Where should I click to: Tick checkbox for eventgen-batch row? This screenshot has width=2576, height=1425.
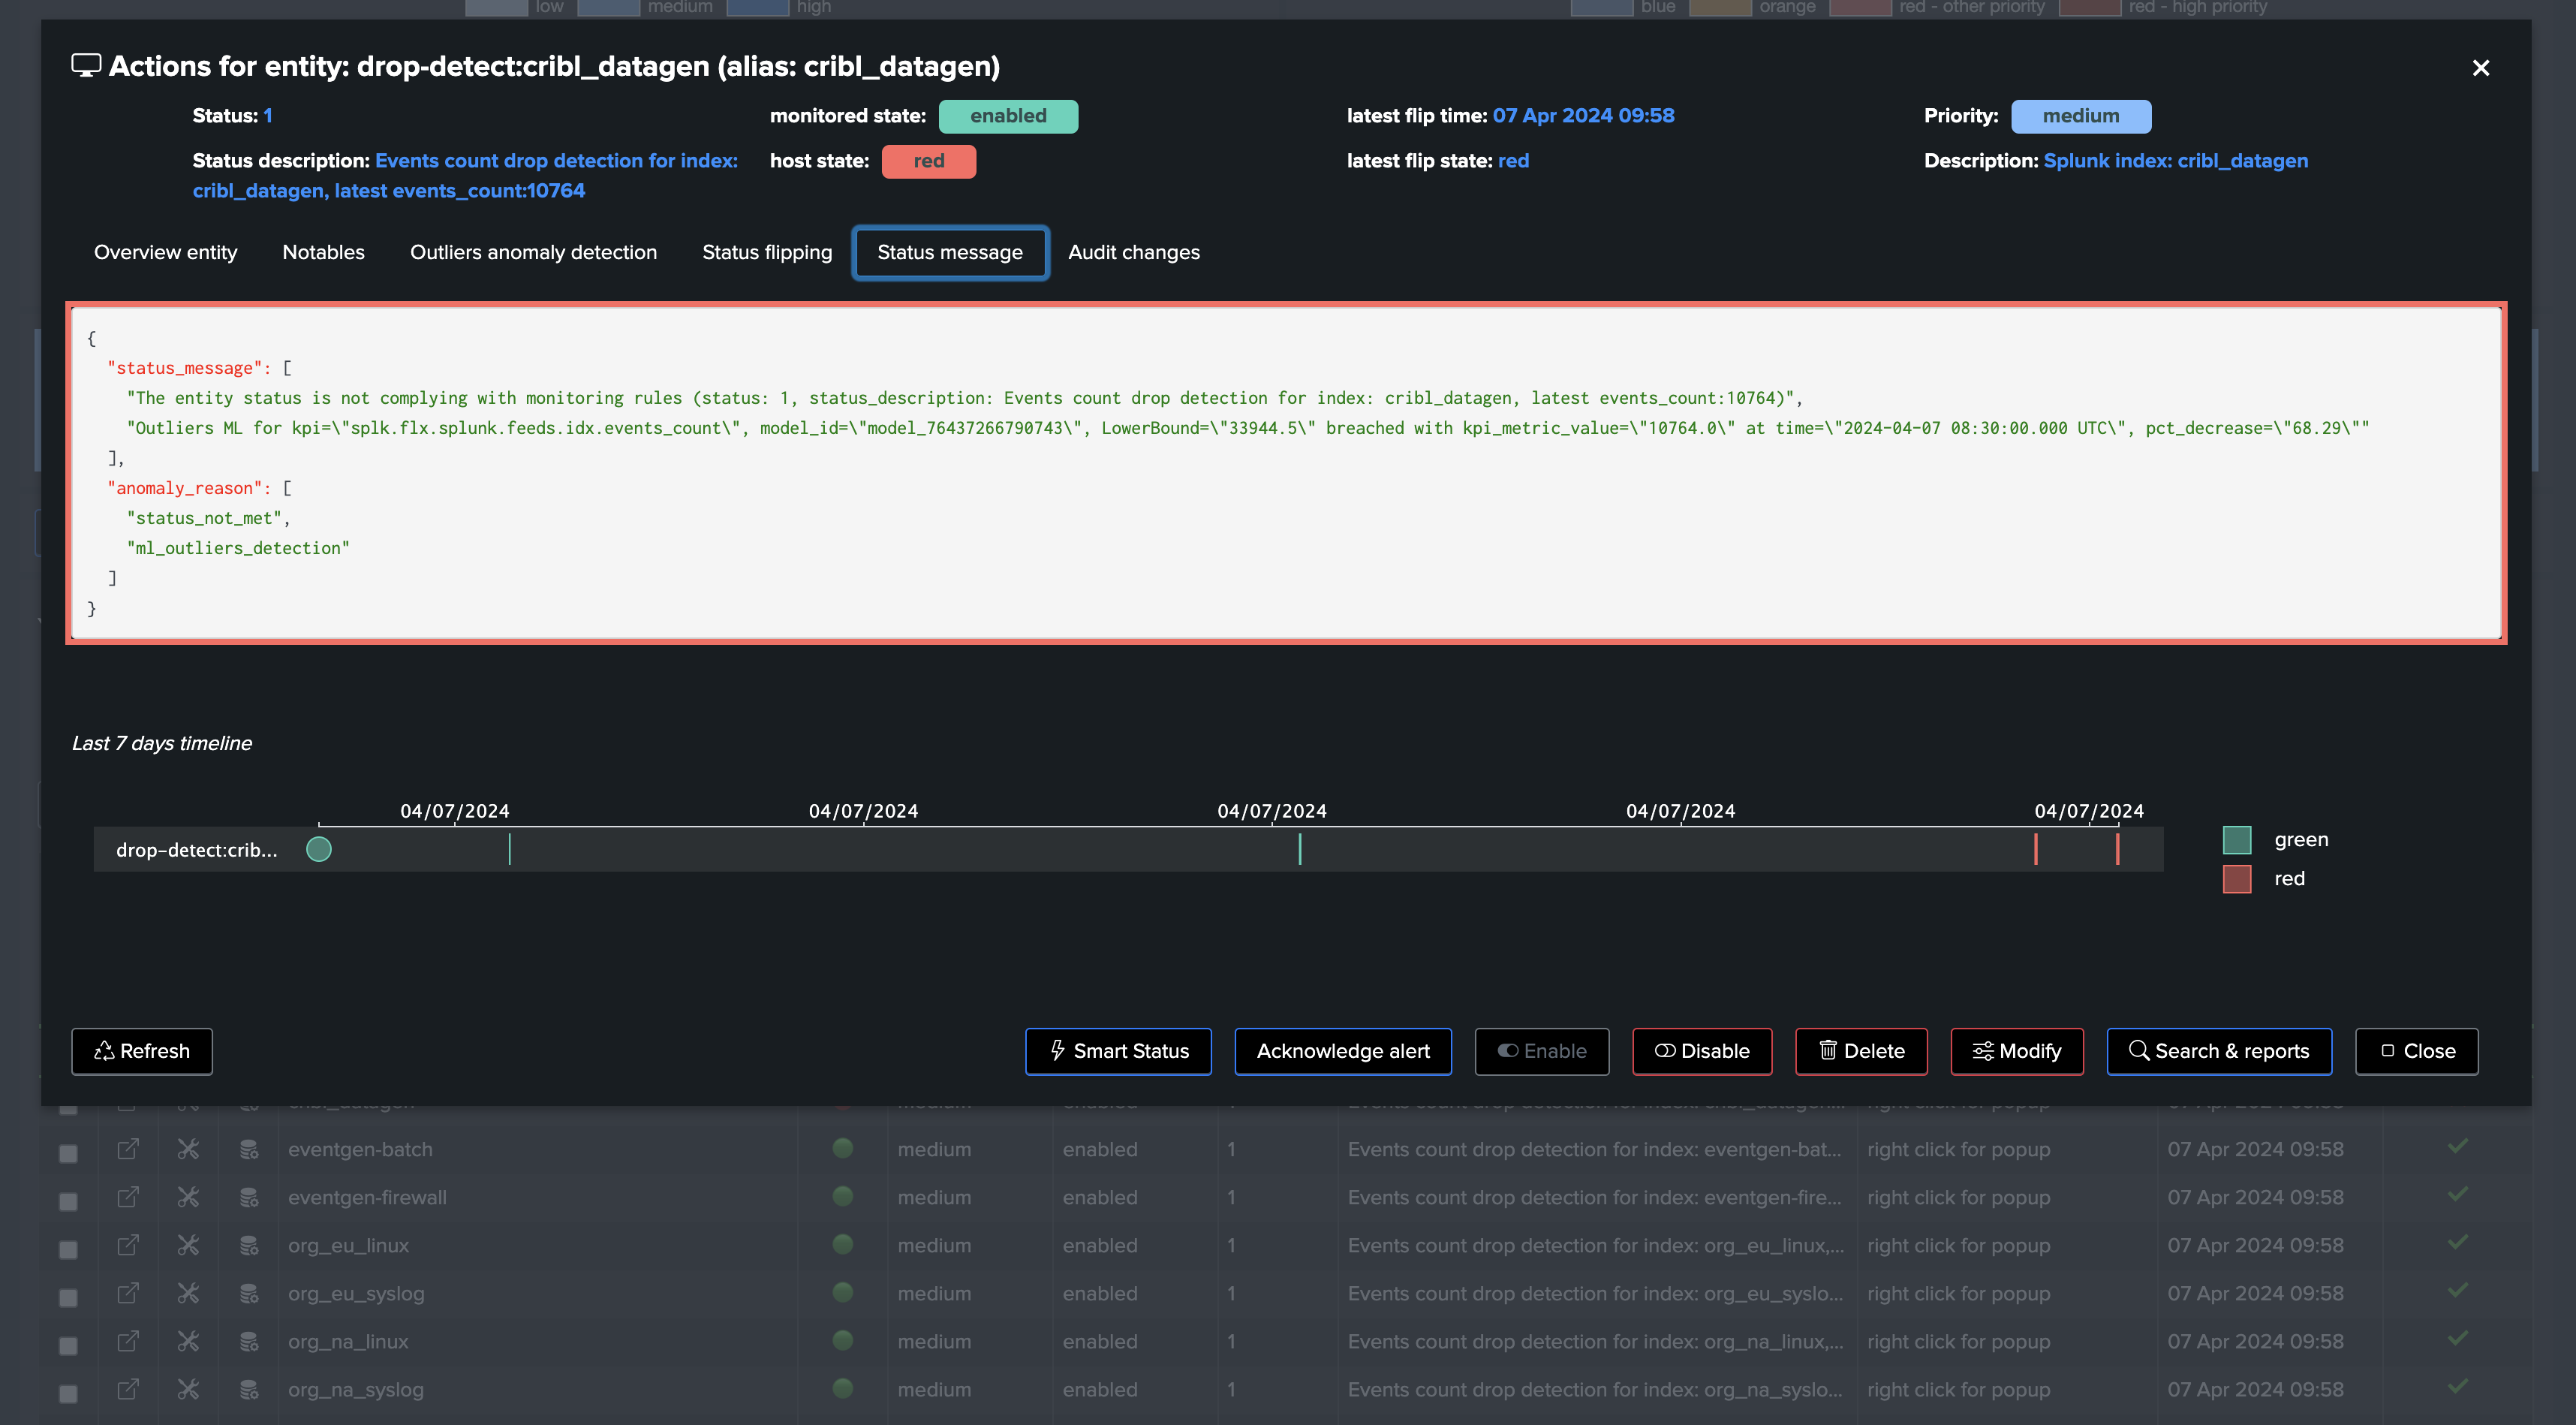(x=68, y=1153)
